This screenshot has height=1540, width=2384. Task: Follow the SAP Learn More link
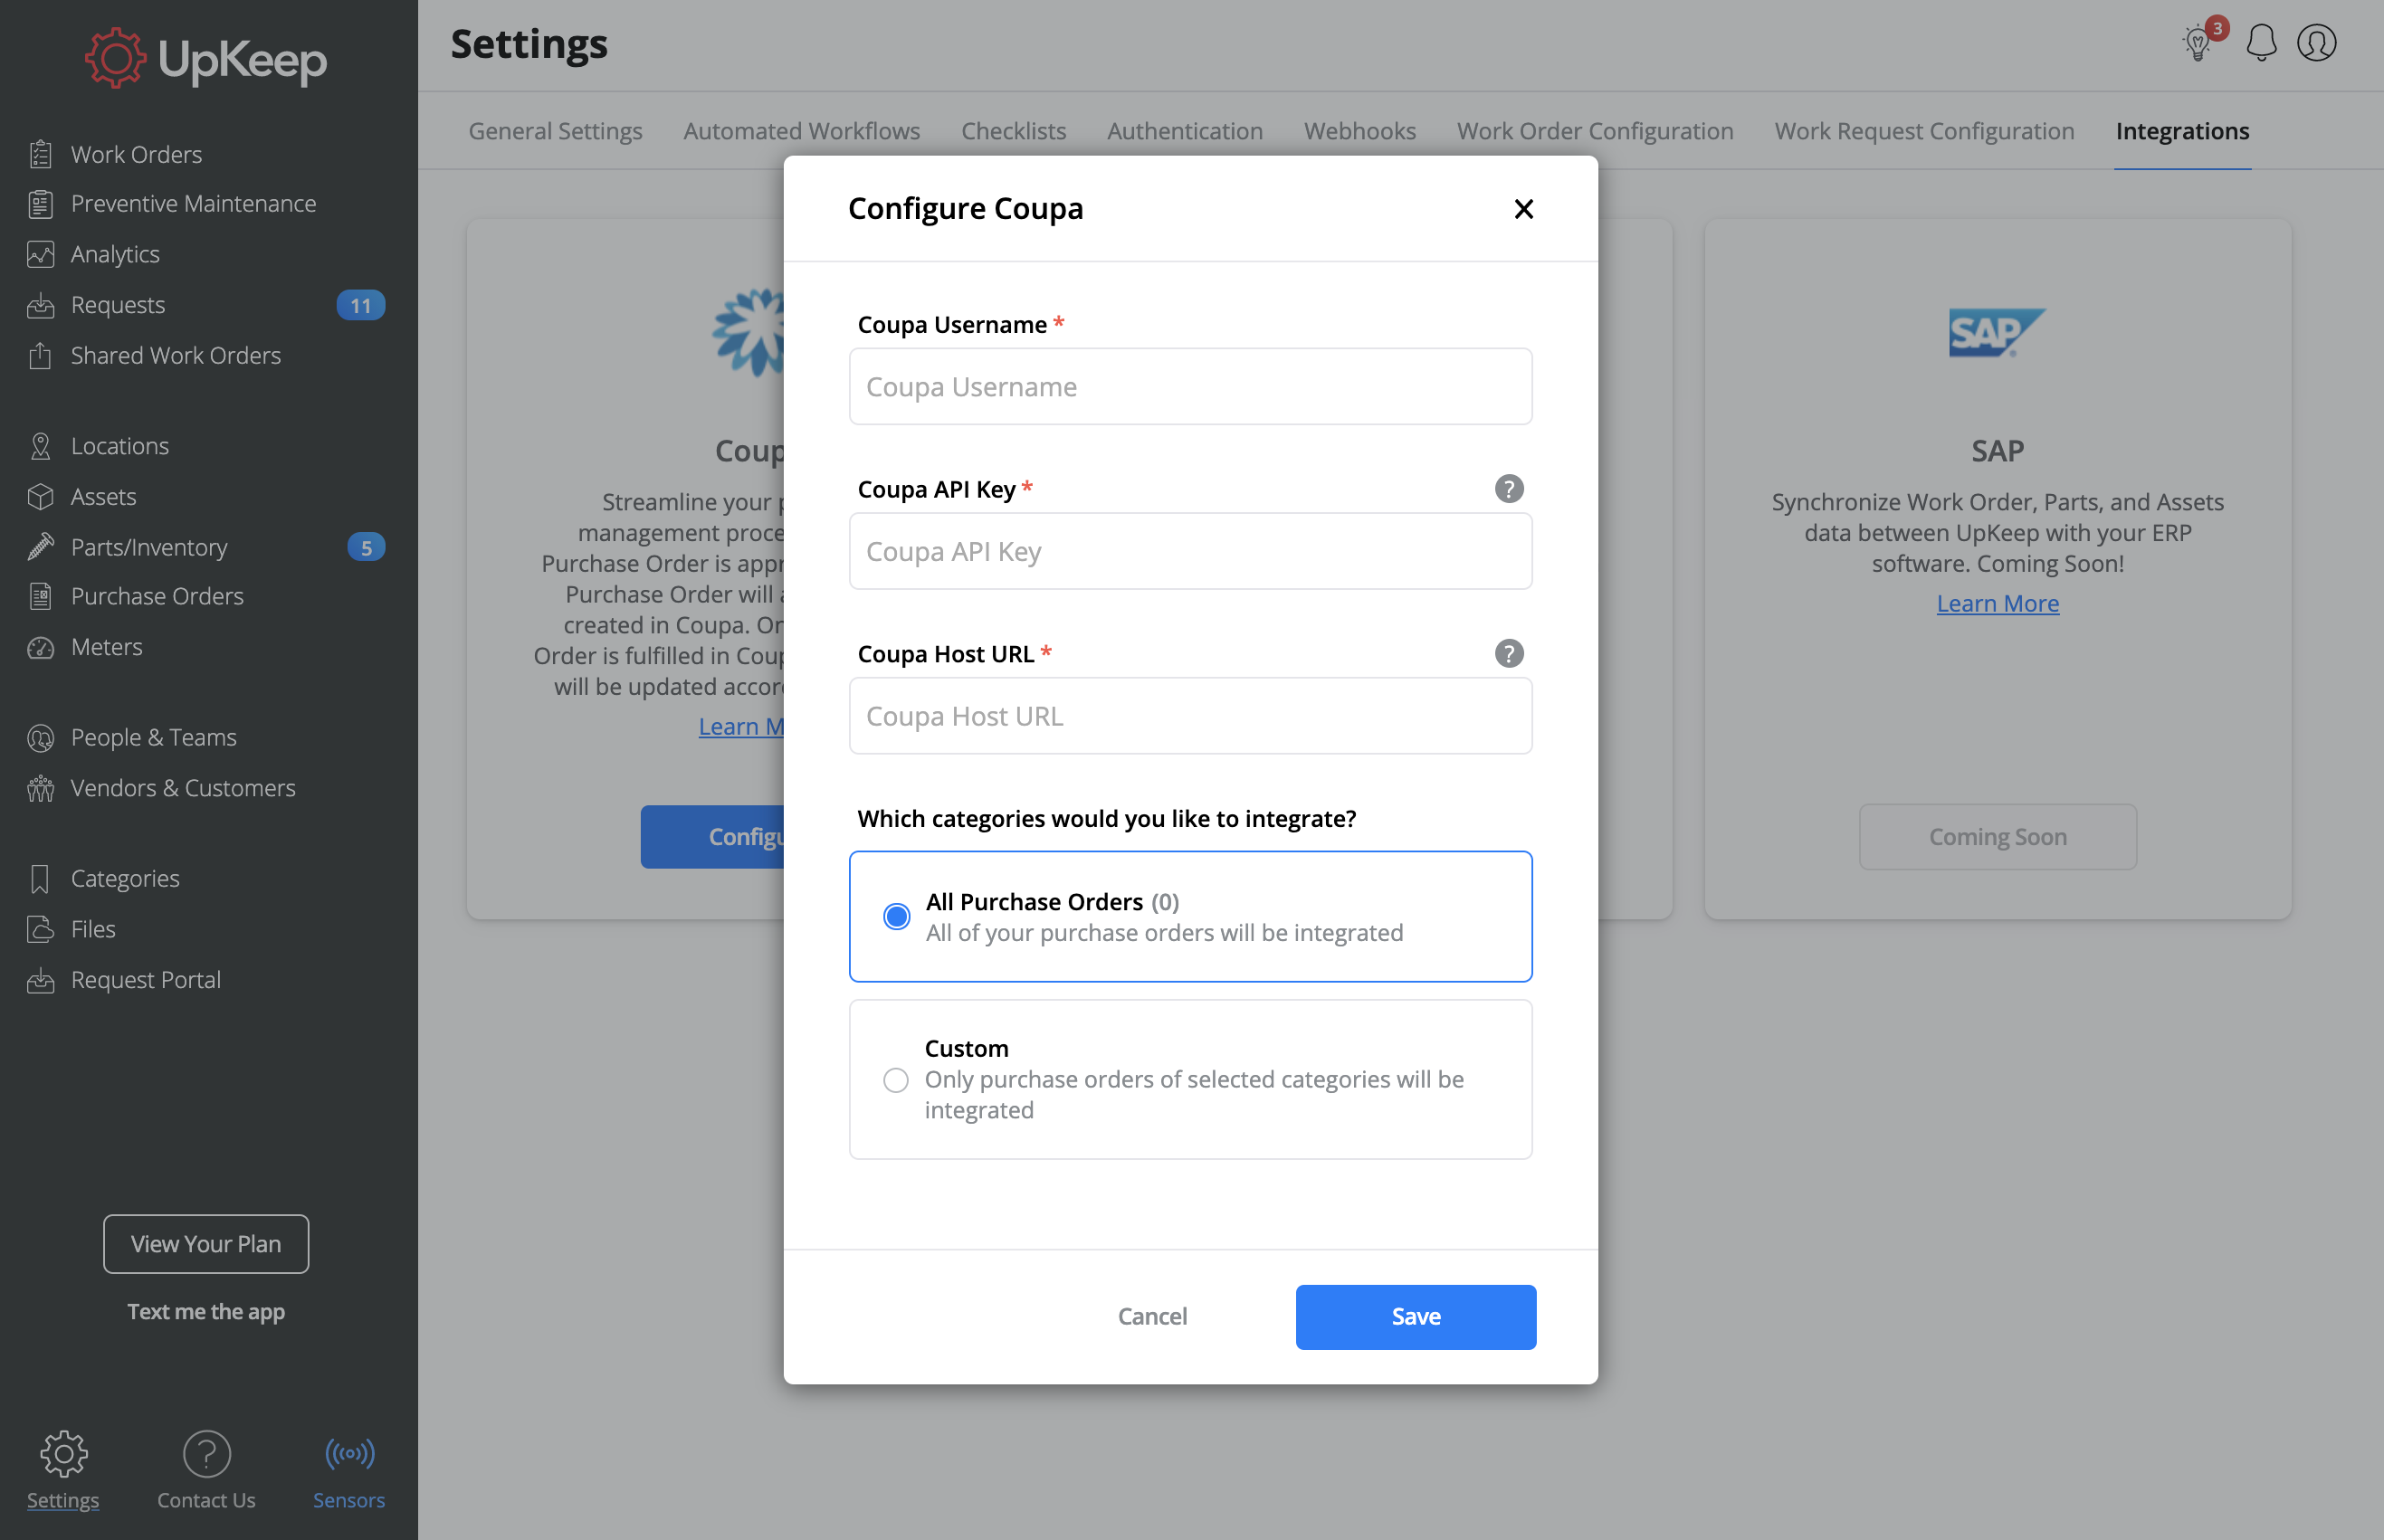point(1997,603)
